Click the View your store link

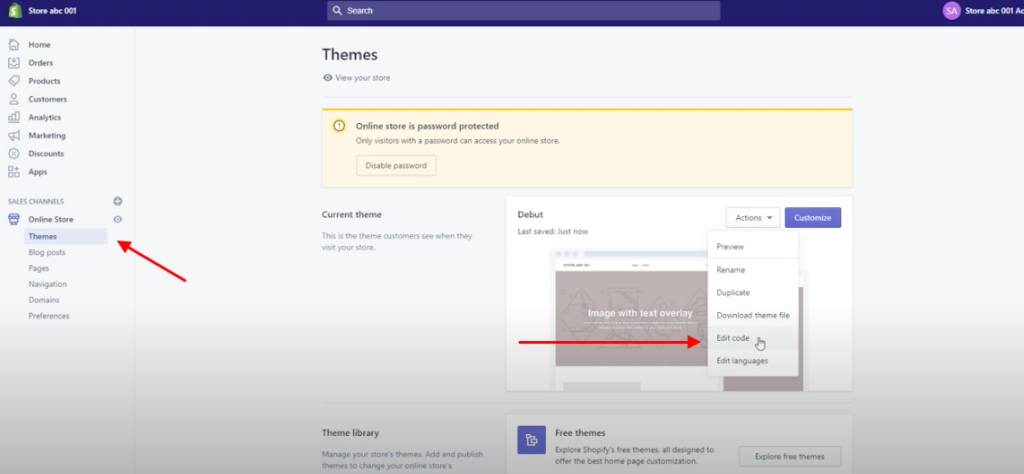click(362, 78)
